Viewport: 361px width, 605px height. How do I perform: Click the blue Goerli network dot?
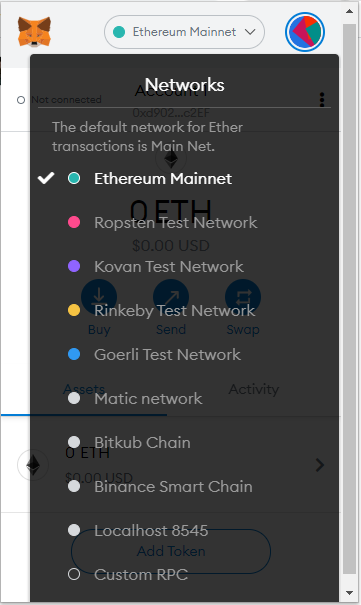click(x=74, y=354)
